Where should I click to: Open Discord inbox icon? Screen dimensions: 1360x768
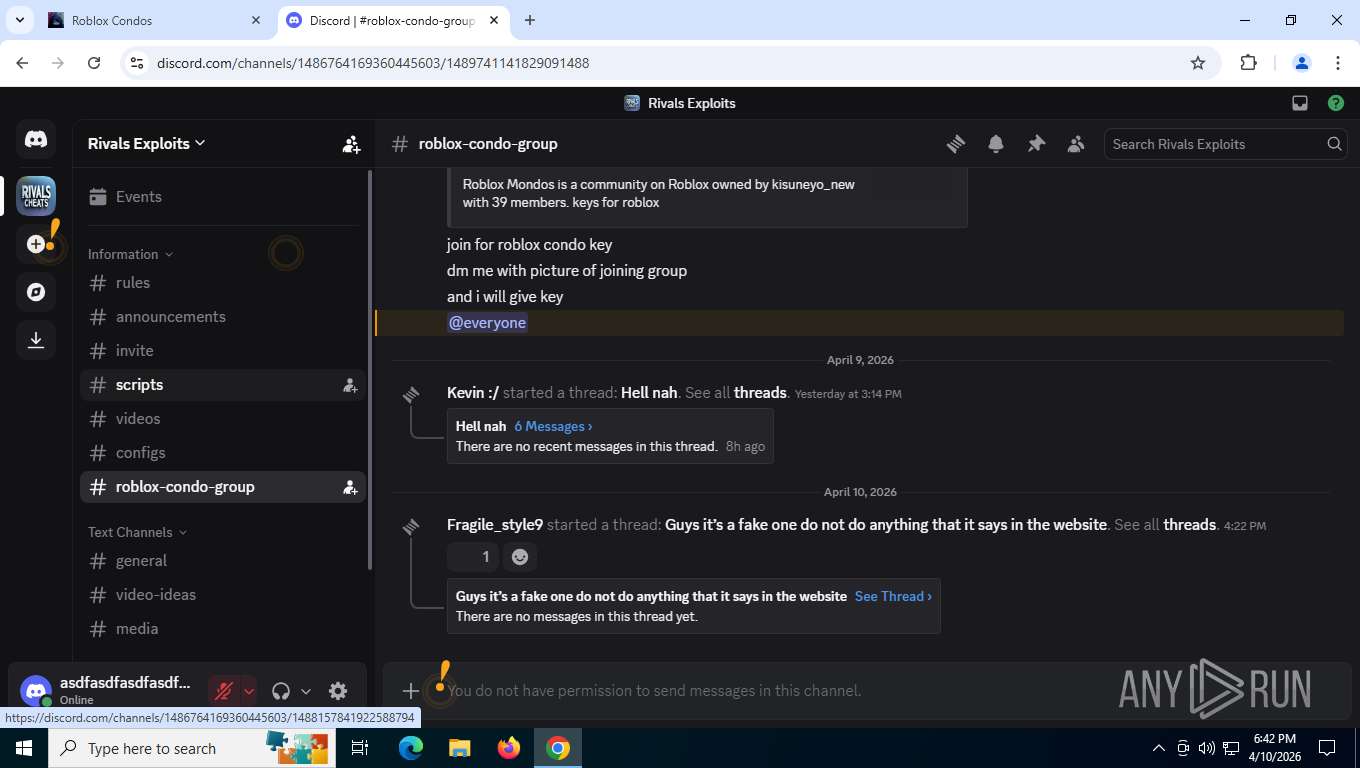click(1300, 103)
